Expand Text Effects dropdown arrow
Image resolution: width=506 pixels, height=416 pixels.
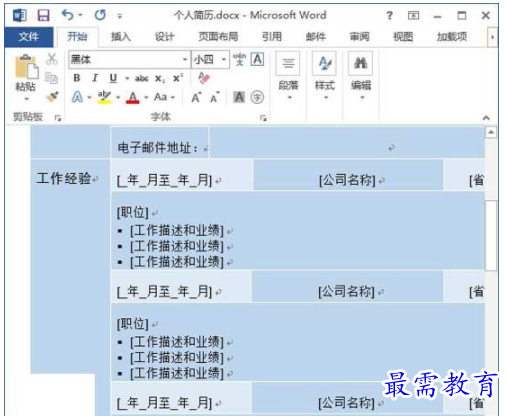[89, 98]
